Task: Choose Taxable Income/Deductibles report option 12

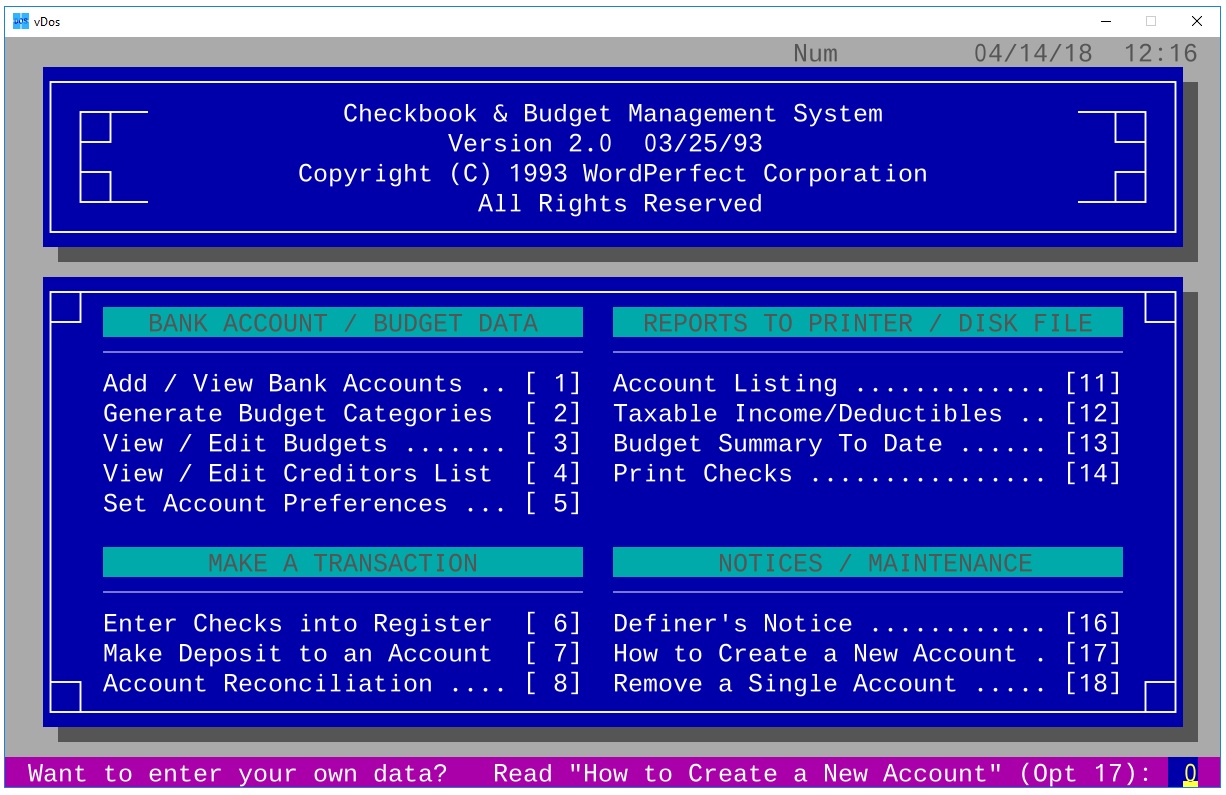Action: click(867, 414)
